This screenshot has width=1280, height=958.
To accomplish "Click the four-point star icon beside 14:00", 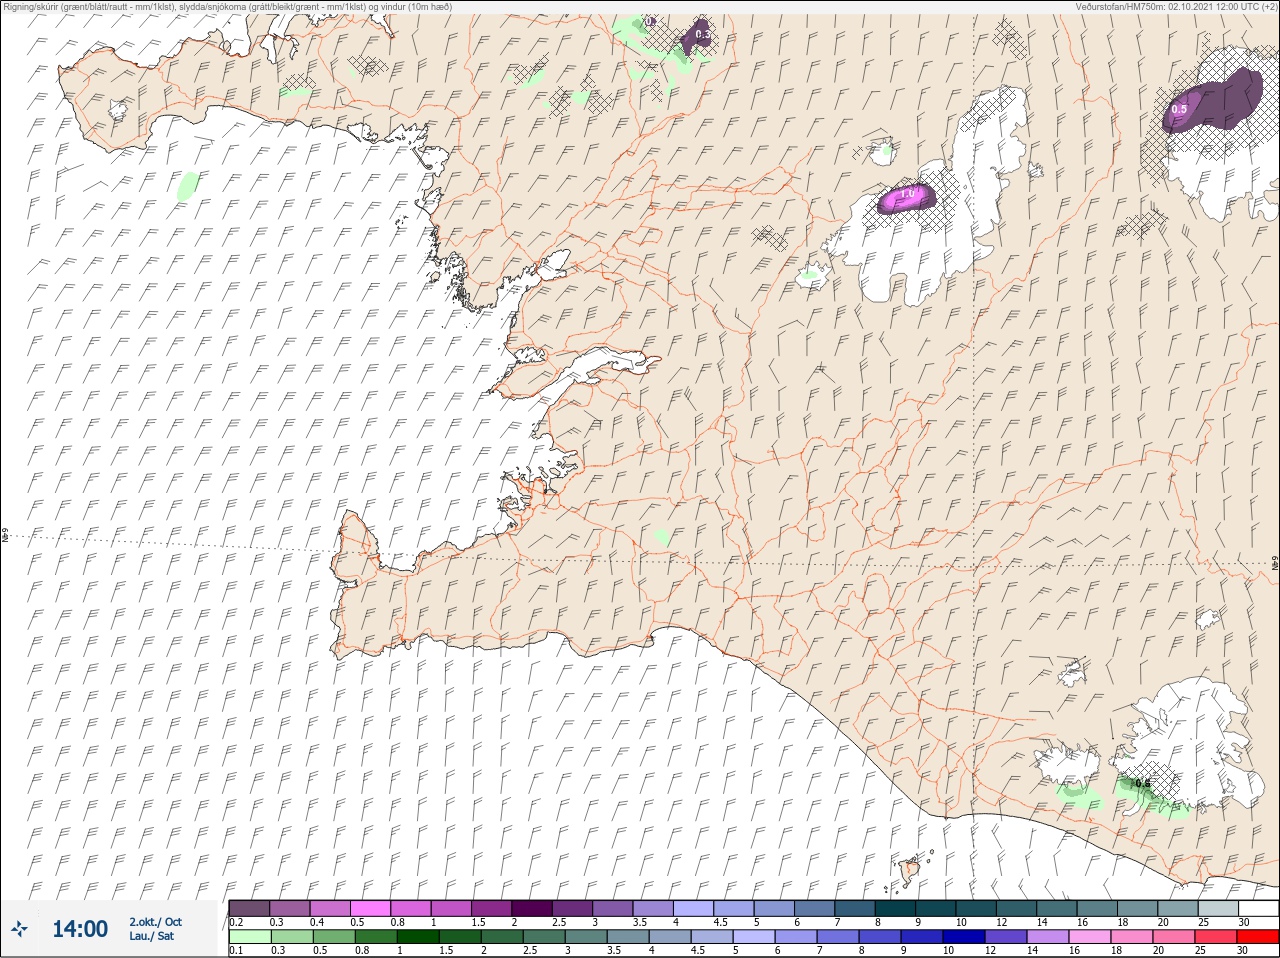I will (x=19, y=929).
